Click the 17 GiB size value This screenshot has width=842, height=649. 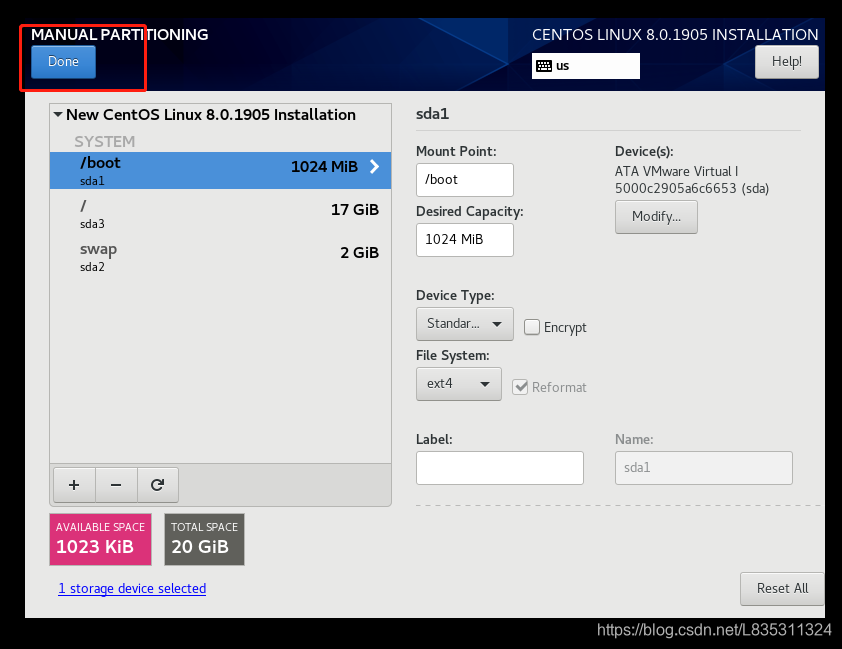355,210
